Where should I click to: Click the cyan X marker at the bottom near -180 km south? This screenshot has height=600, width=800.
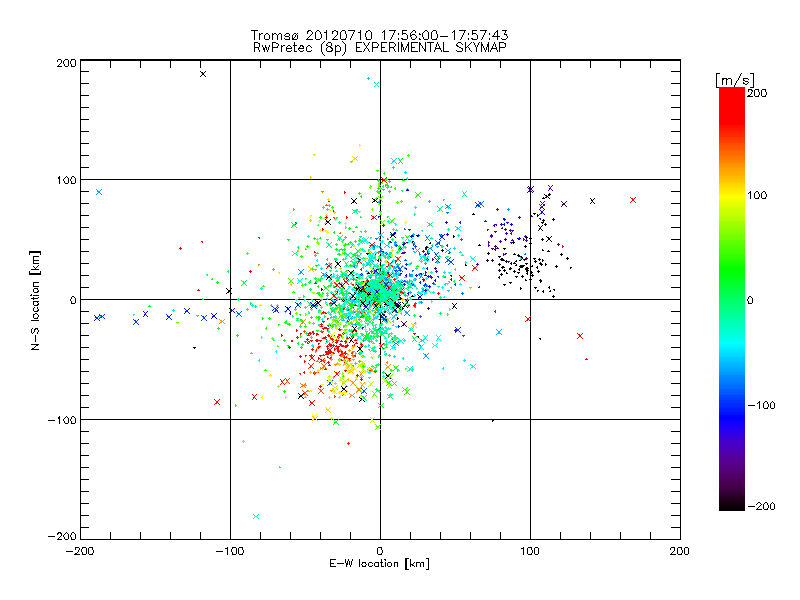tap(256, 516)
